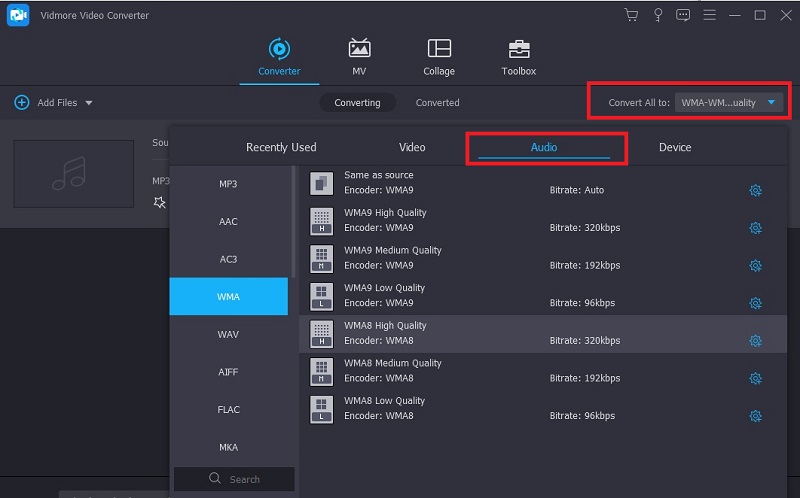Viewport: 800px width, 498px height.
Task: Click the WMA9 Medium Quality preset icon
Action: (321, 259)
